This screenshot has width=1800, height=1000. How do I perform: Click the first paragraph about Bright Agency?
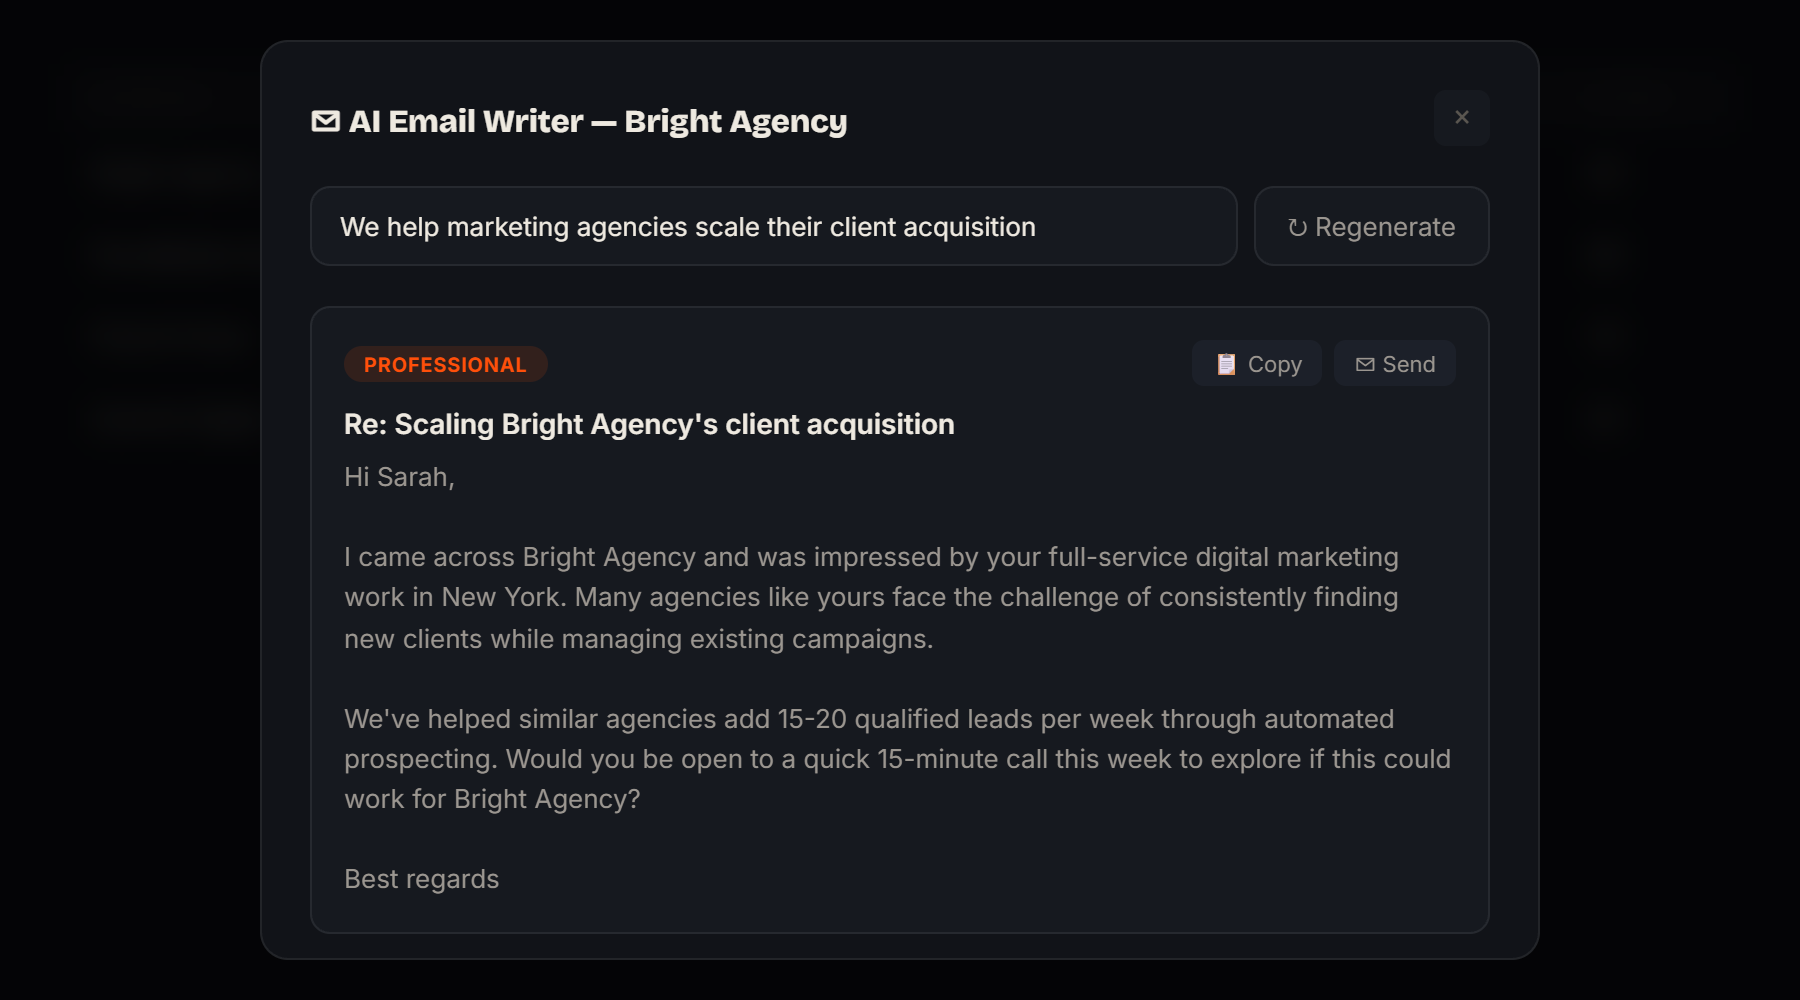pos(870,597)
